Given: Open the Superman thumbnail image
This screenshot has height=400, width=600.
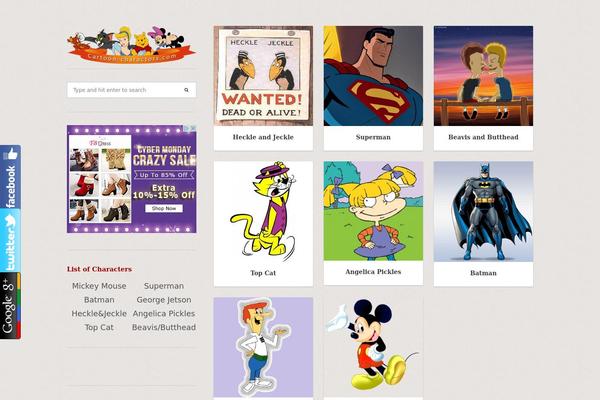Looking at the screenshot, I should [x=373, y=76].
